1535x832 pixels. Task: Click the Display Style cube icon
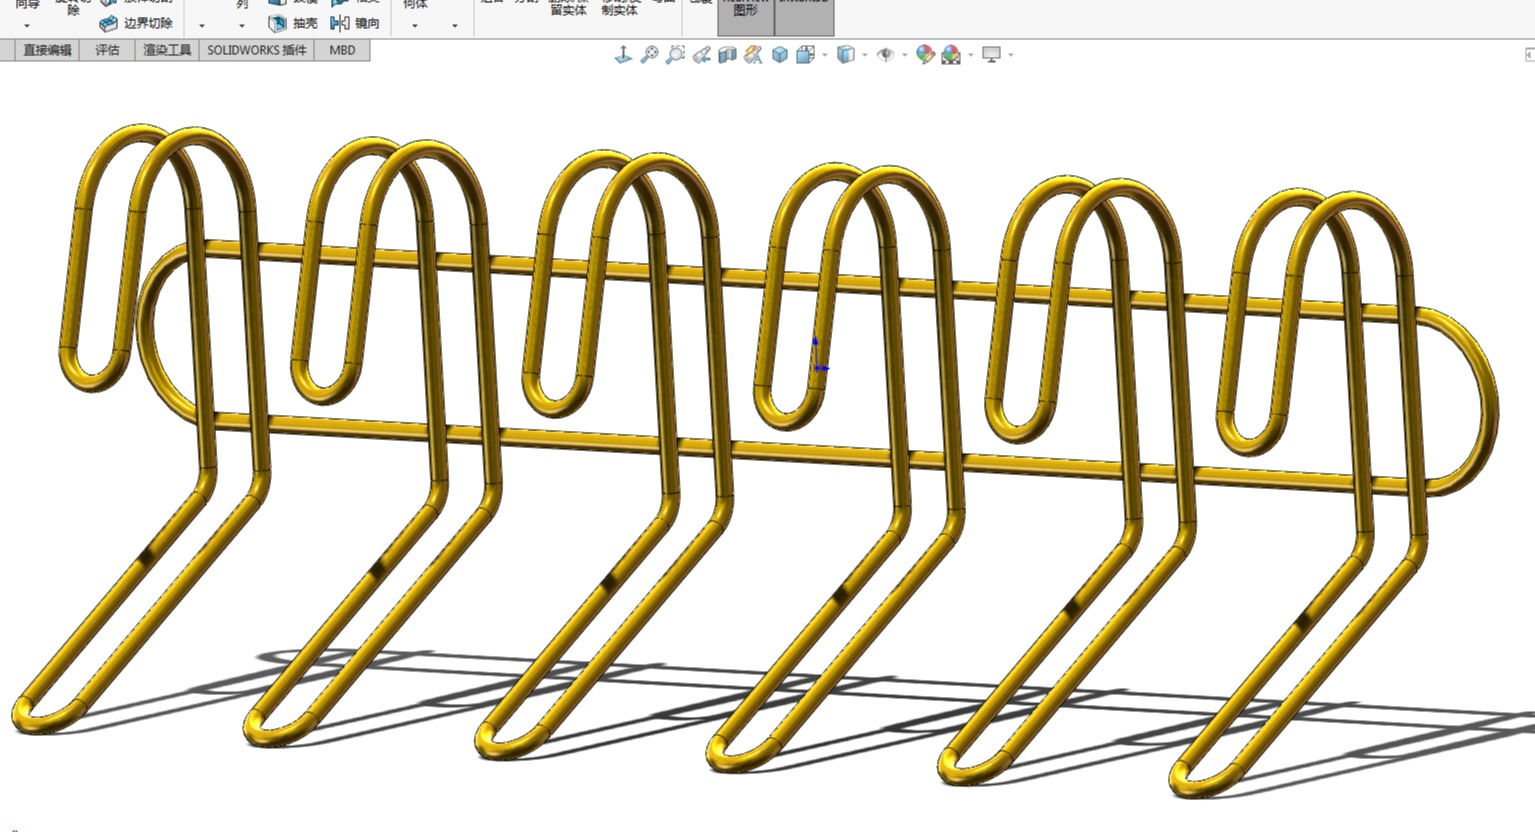click(845, 55)
